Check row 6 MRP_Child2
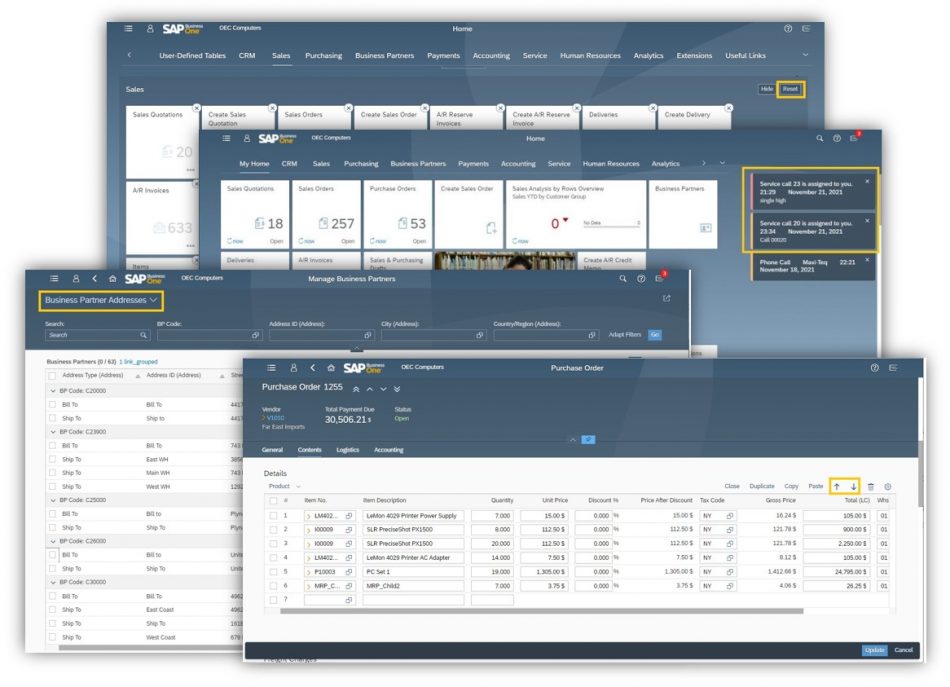Image resolution: width=950 pixels, height=687 pixels. (273, 586)
